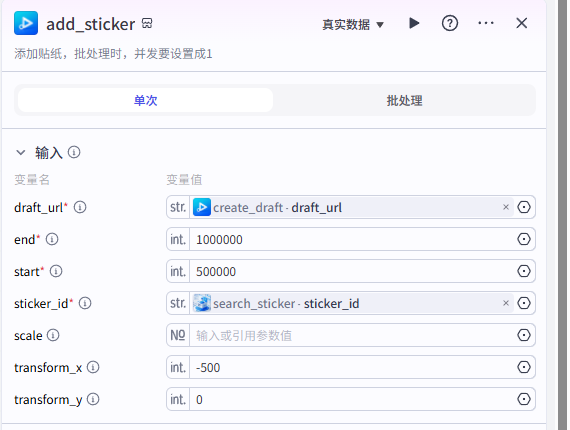Image resolution: width=570 pixels, height=430 pixels.
Task: Click the No. type label for scale
Action: click(x=178, y=335)
